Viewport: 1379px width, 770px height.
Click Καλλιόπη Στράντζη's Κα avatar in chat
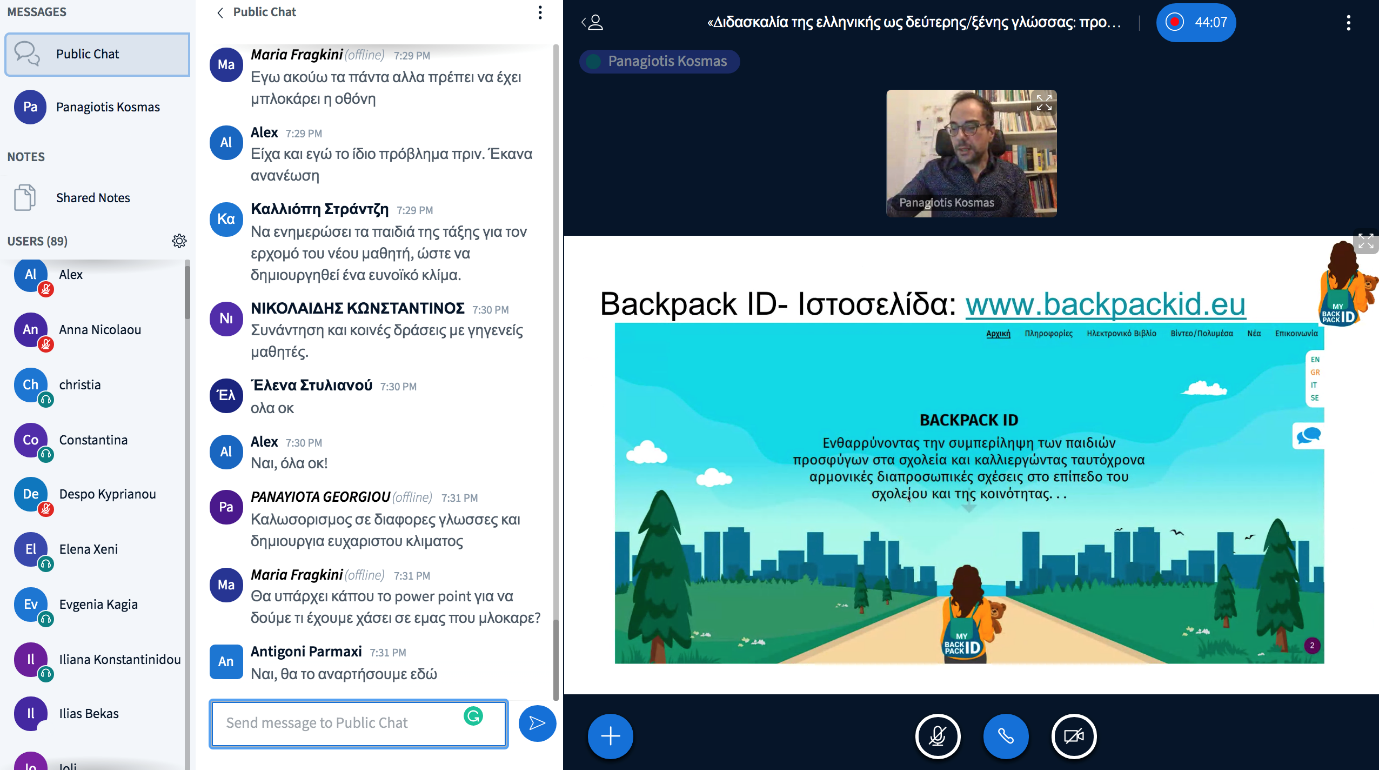point(226,219)
